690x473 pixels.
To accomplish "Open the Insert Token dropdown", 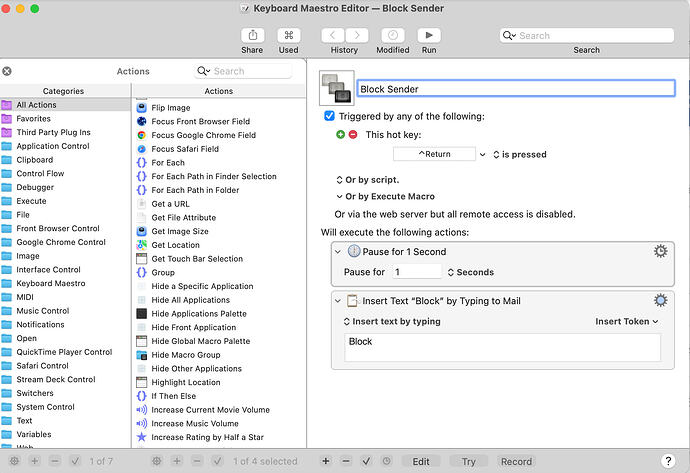I will 627,321.
